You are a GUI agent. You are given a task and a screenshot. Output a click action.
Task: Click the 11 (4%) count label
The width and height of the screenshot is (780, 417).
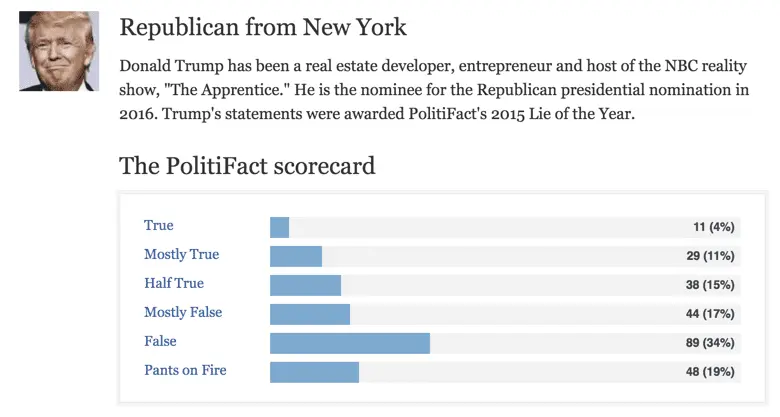point(713,227)
